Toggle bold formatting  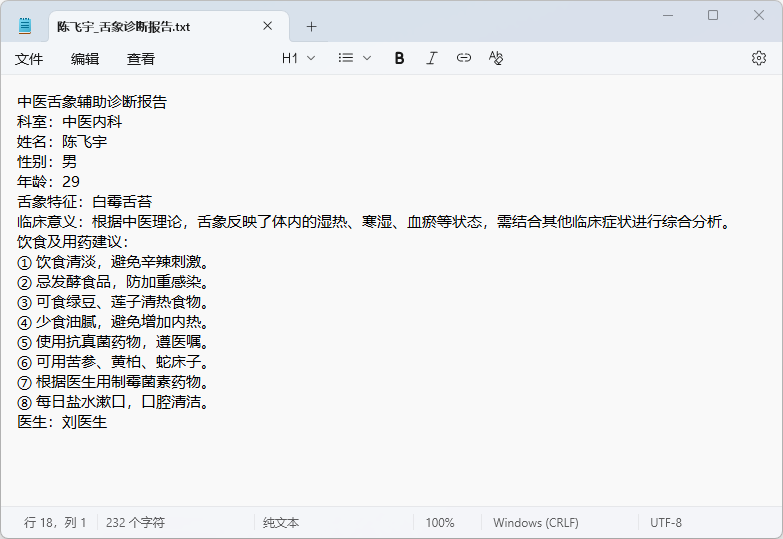(399, 58)
